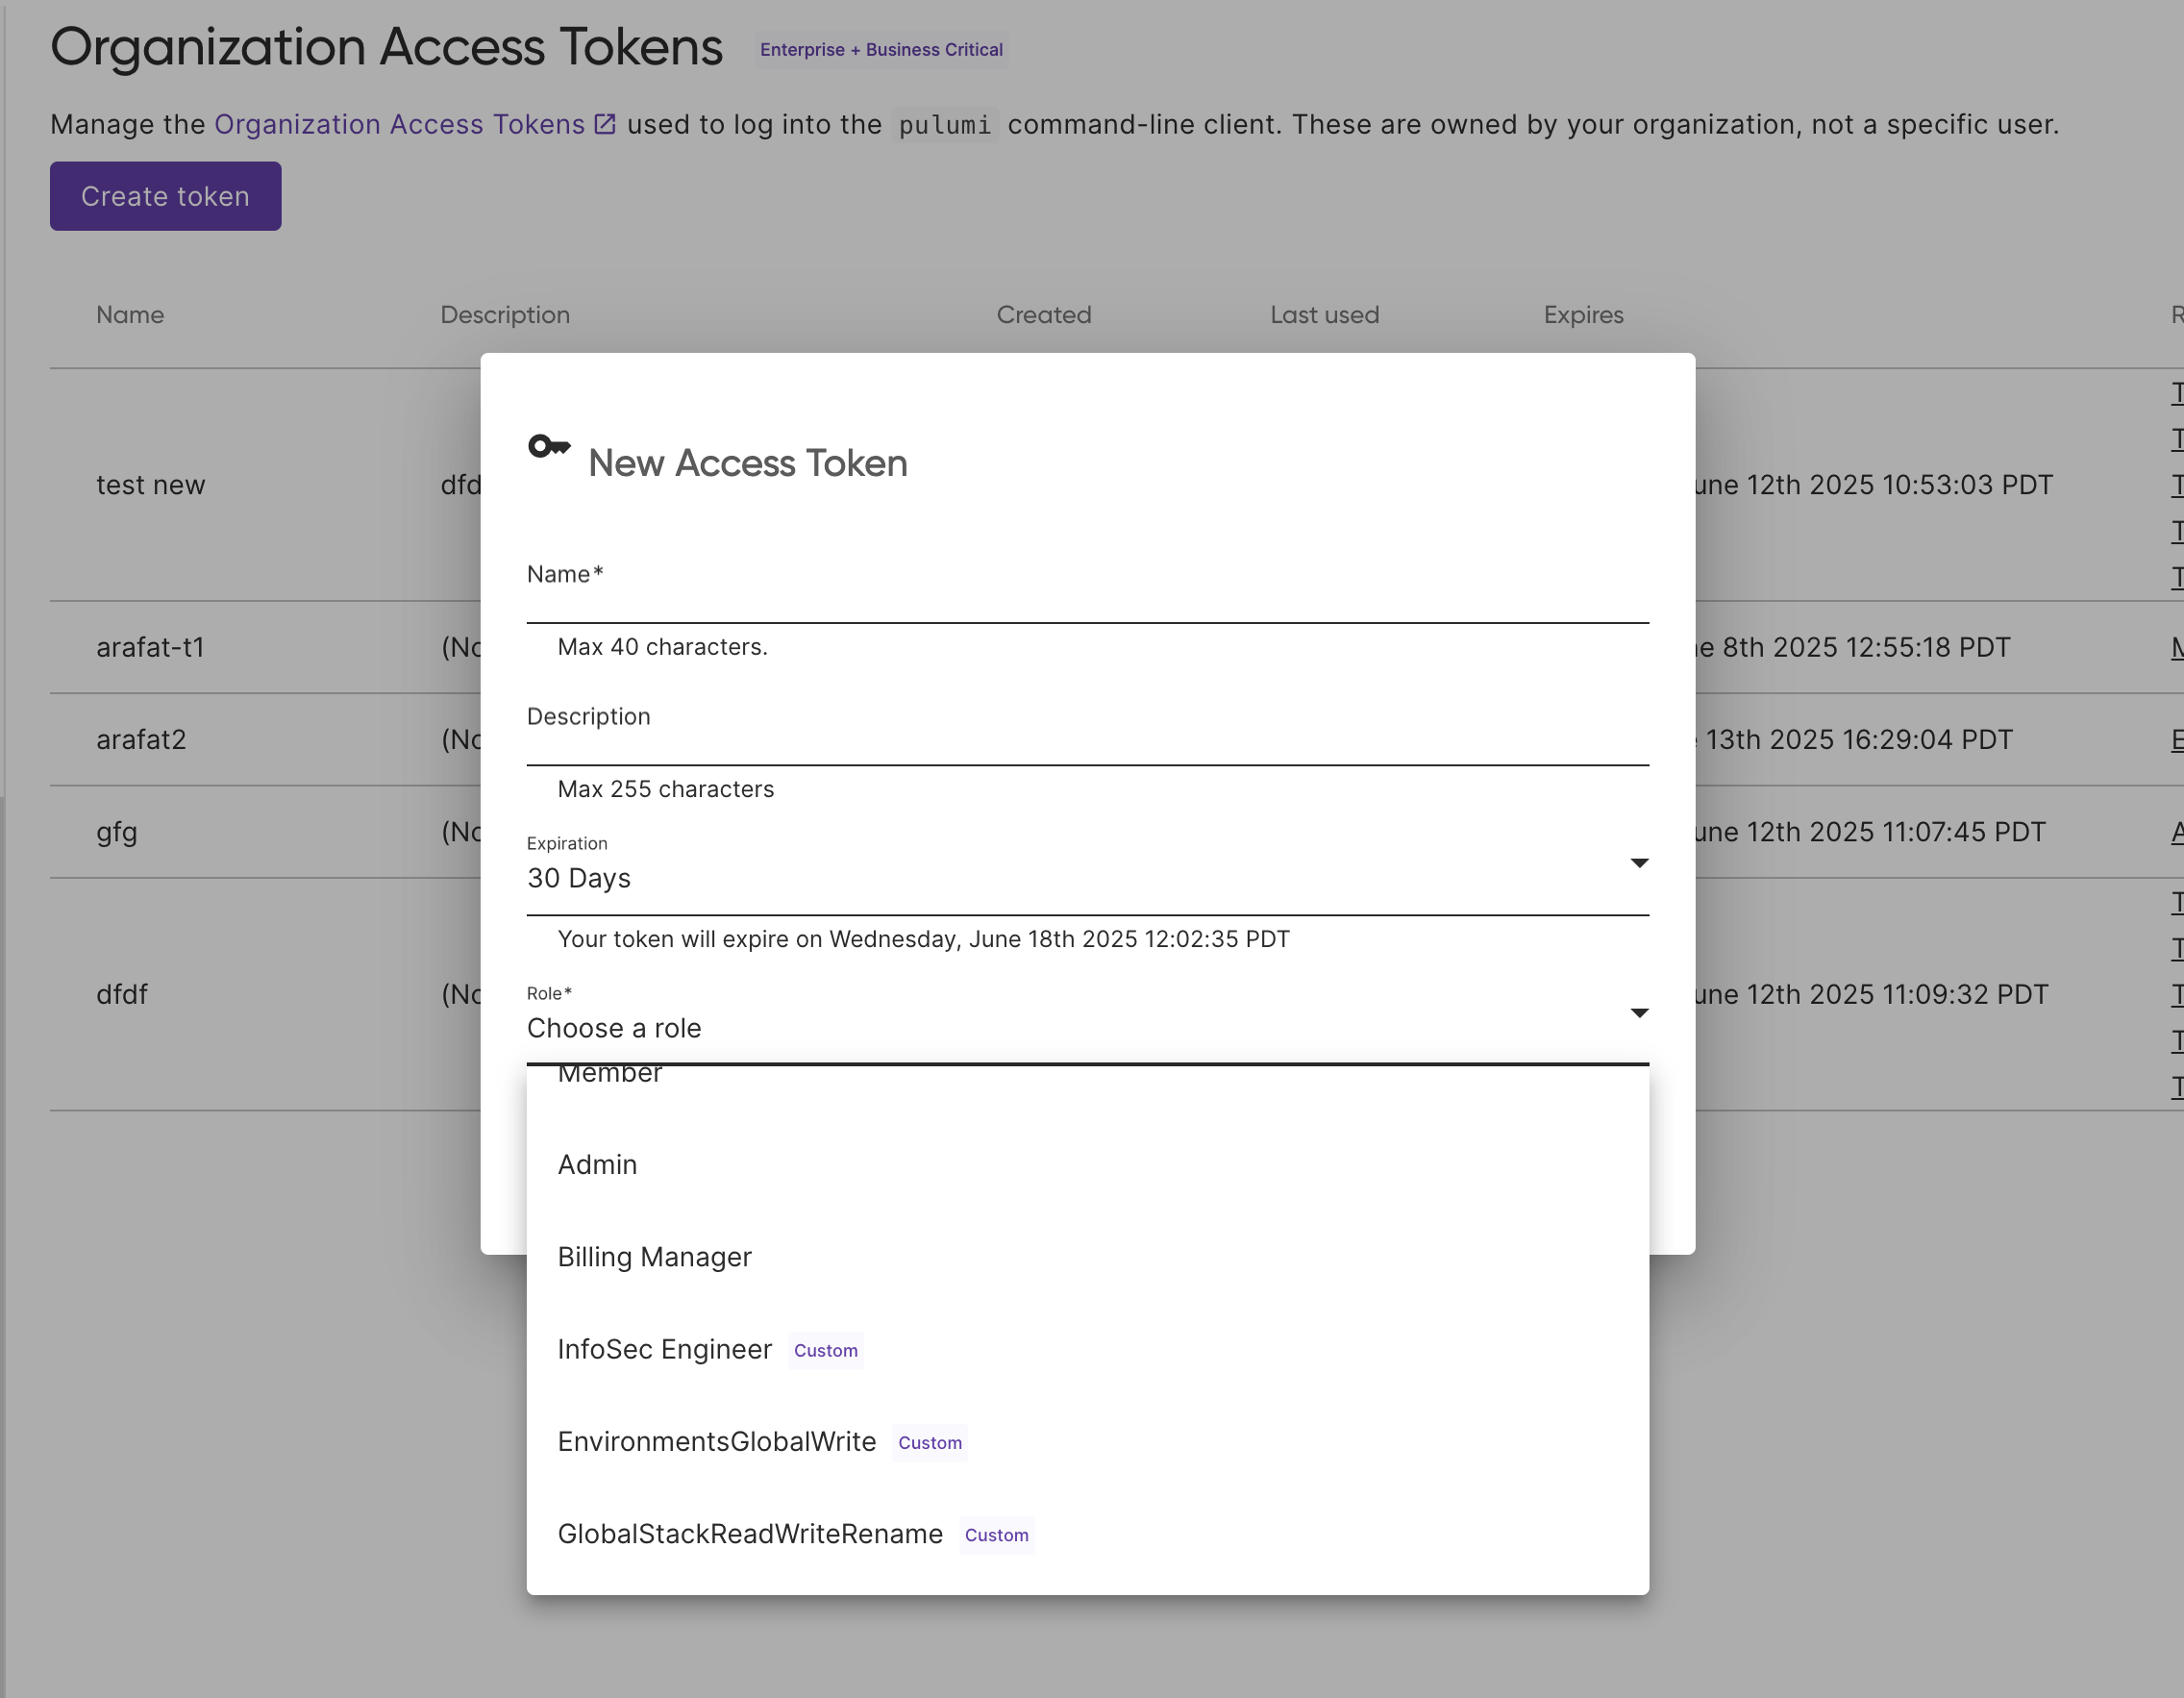Viewport: 2184px width, 1698px height.
Task: Select the Admin role option
Action: coord(597,1165)
